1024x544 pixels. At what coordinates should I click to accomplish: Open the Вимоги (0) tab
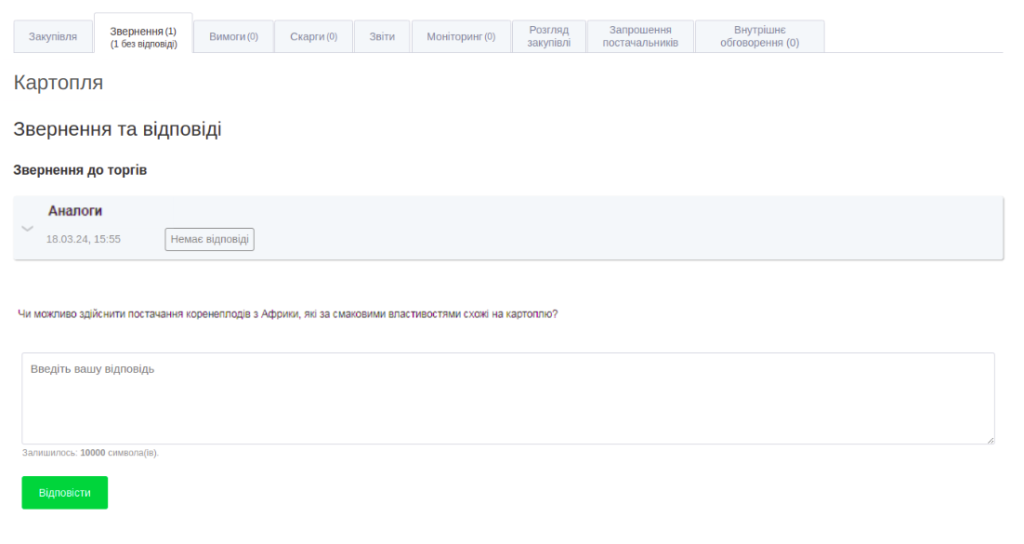233,37
